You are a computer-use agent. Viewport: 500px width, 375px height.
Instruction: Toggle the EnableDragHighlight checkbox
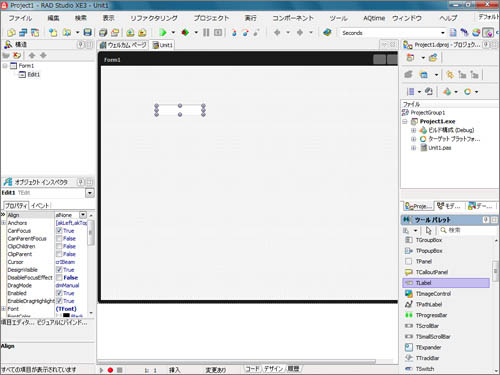59,301
